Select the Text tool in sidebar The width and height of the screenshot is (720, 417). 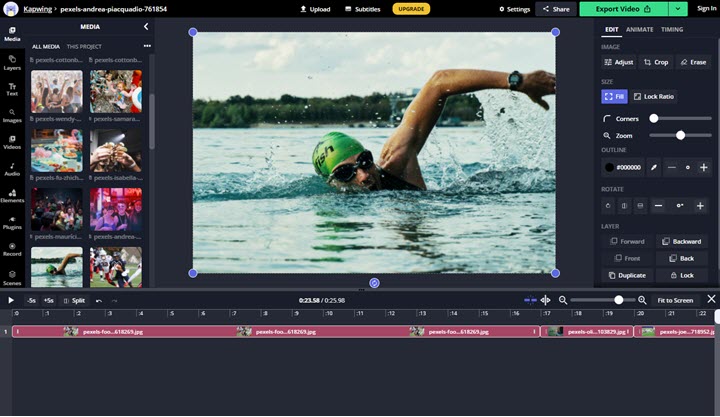(12, 88)
